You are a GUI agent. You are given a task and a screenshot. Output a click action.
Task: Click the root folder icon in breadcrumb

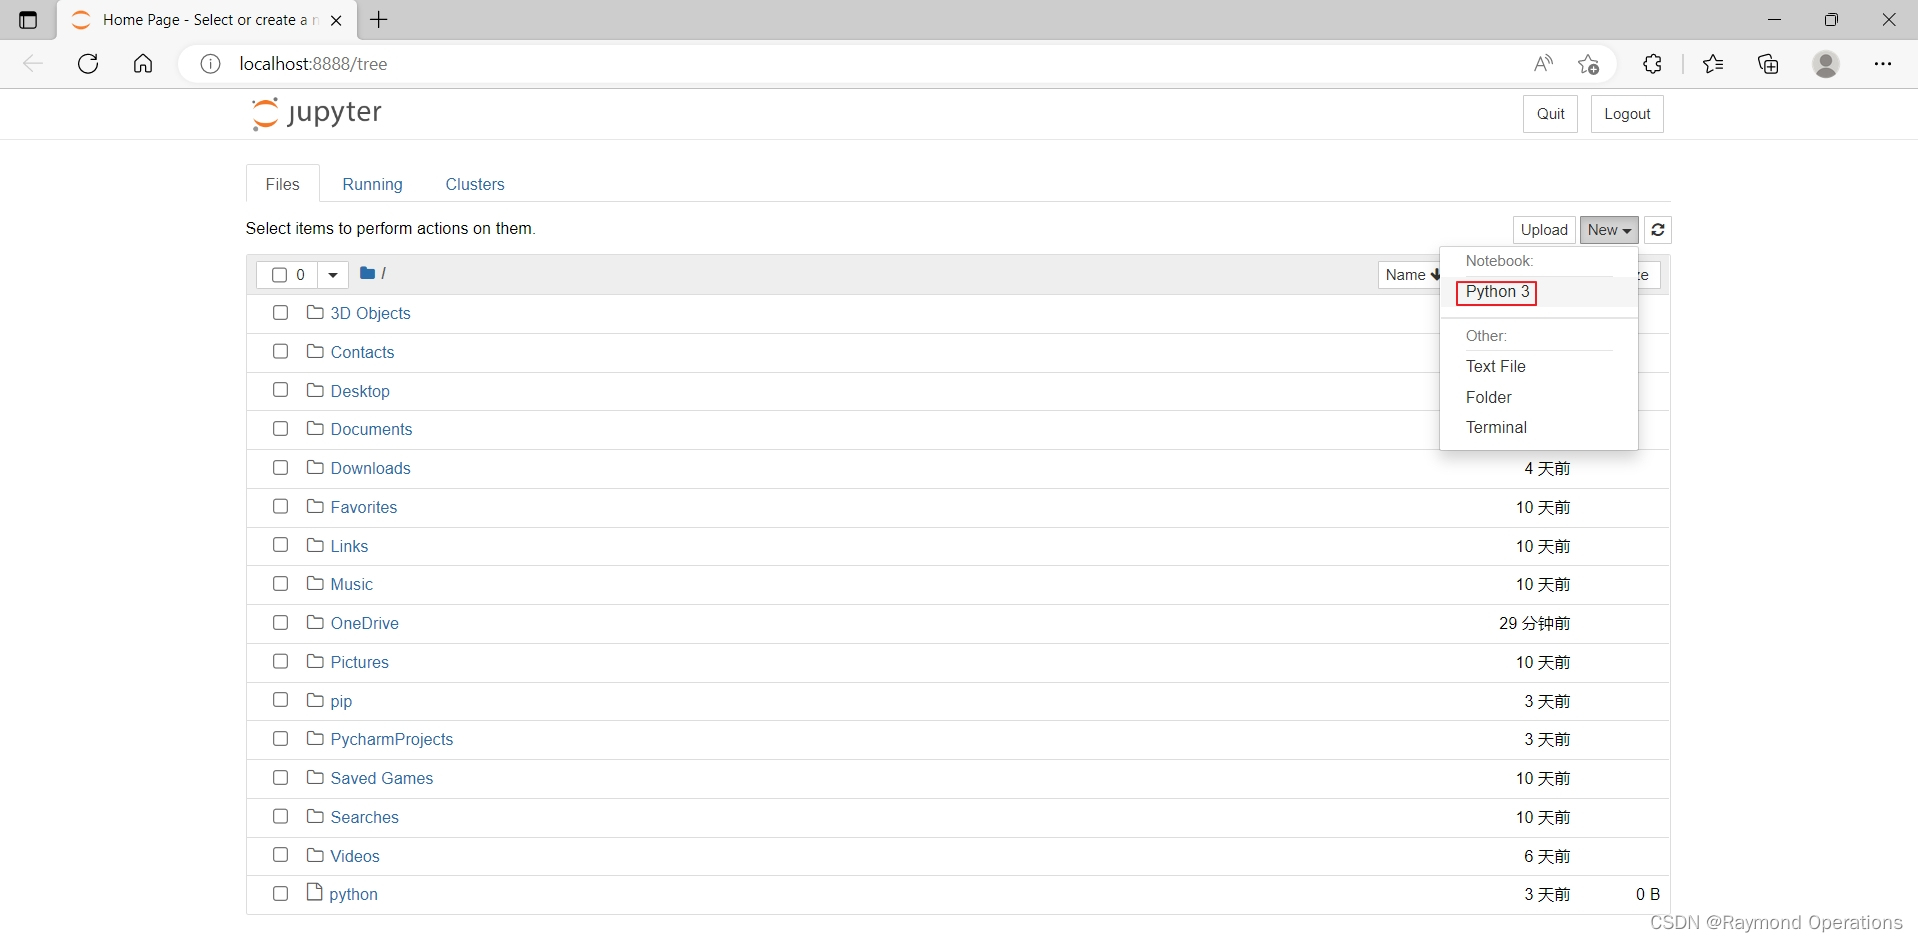[x=367, y=273]
